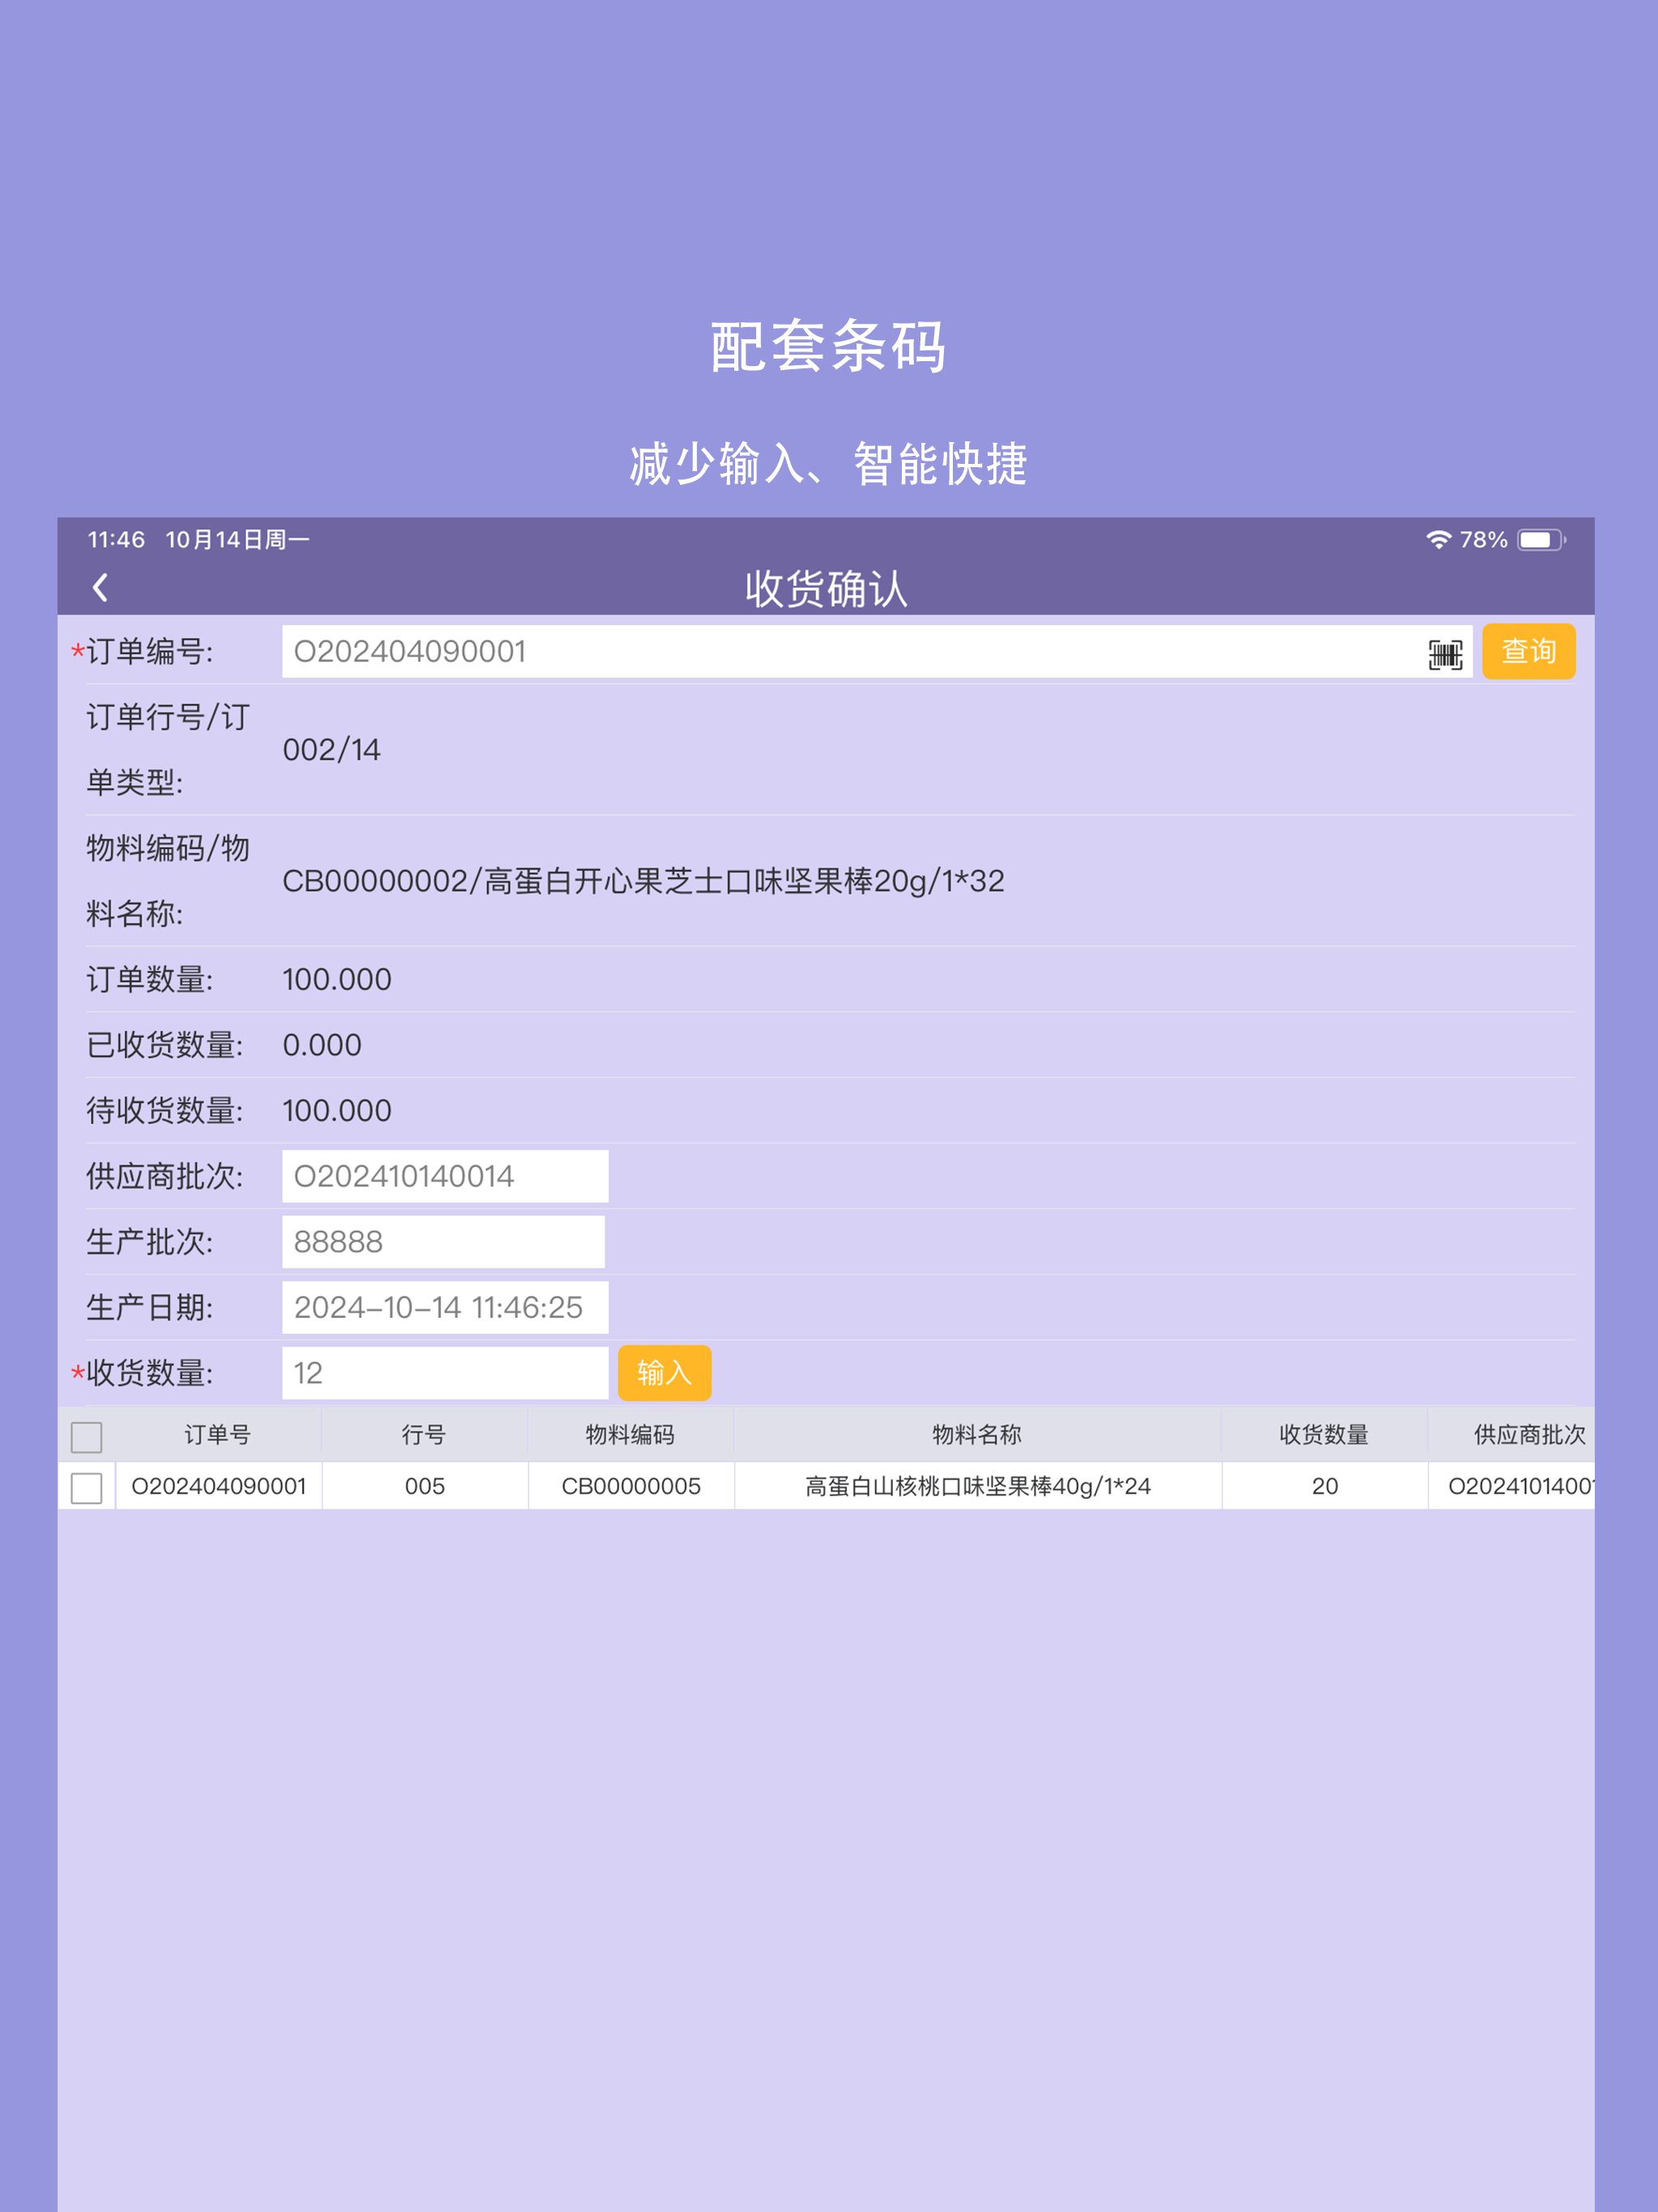Image resolution: width=1658 pixels, height=2212 pixels.
Task: Open the barcode scanner icon
Action: [1445, 654]
